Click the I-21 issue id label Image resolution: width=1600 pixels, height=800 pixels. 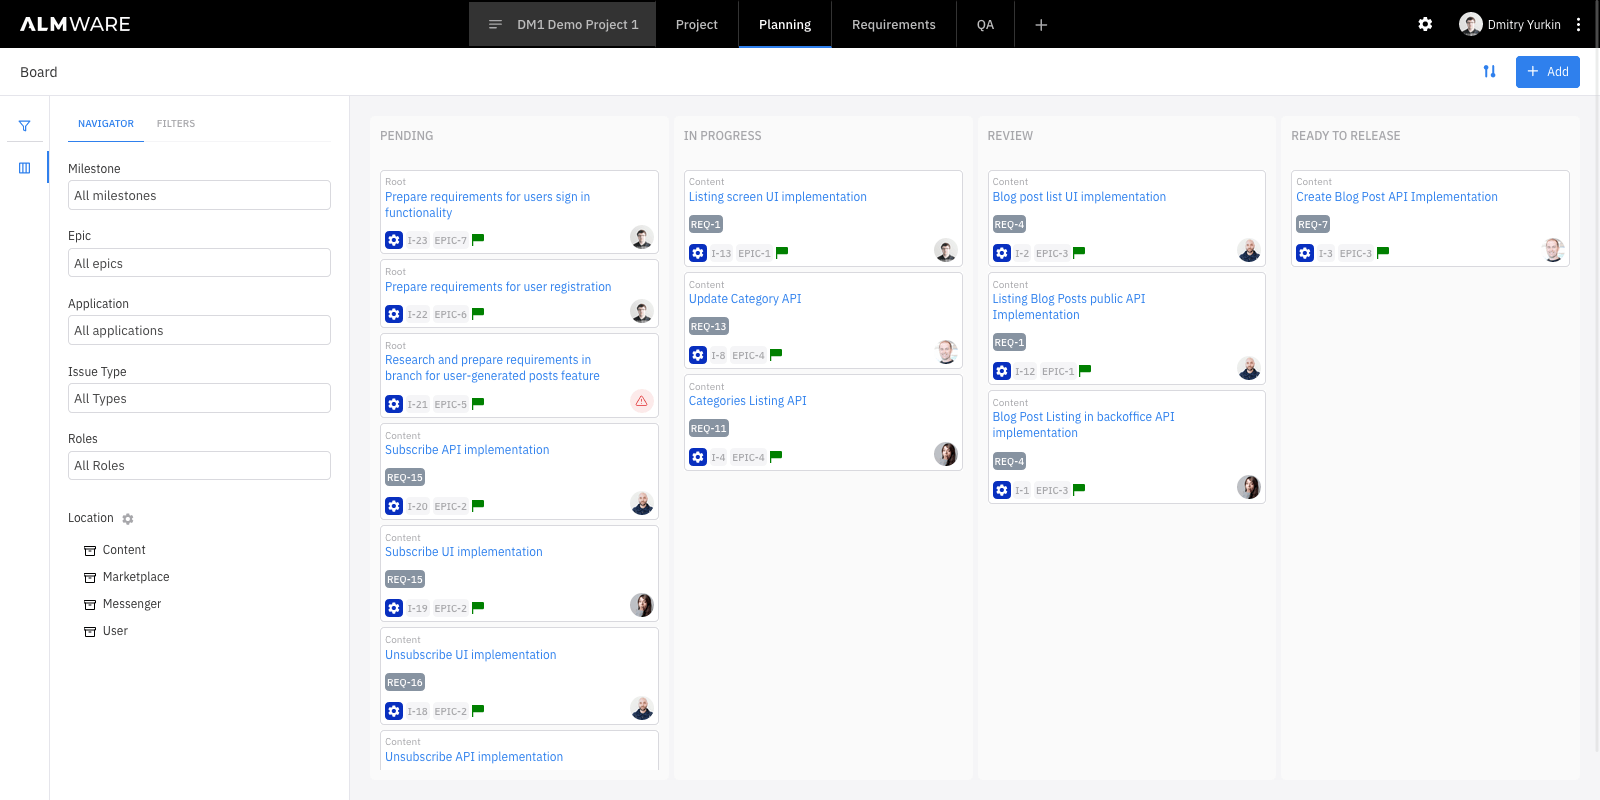pos(417,404)
